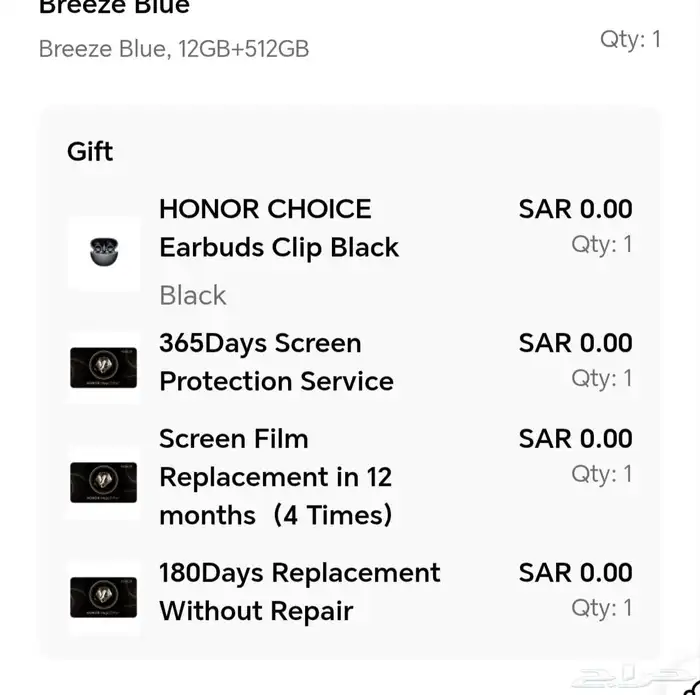Tap the 365Days Screen Protection card icon

(x=104, y=368)
